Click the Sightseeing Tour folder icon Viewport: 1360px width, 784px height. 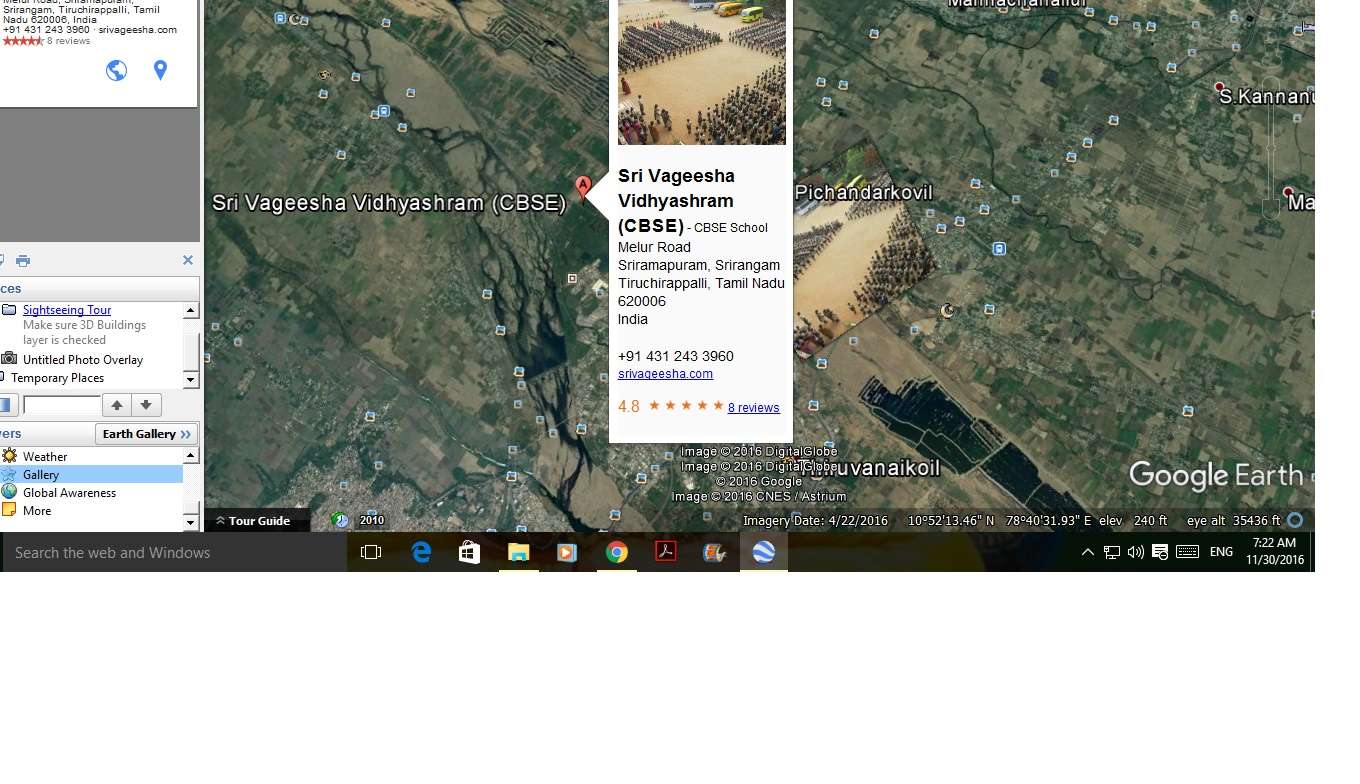coord(9,310)
